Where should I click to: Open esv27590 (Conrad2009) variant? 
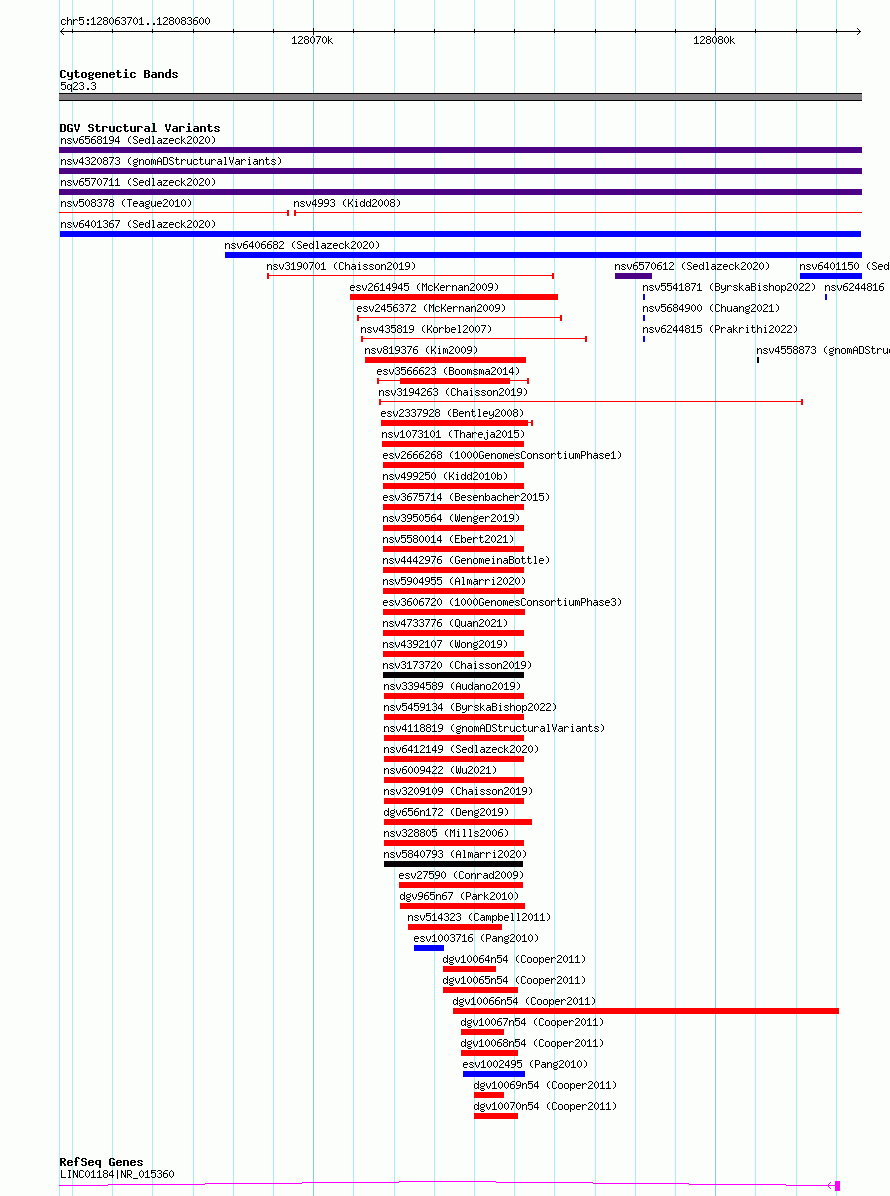pyautogui.click(x=461, y=876)
